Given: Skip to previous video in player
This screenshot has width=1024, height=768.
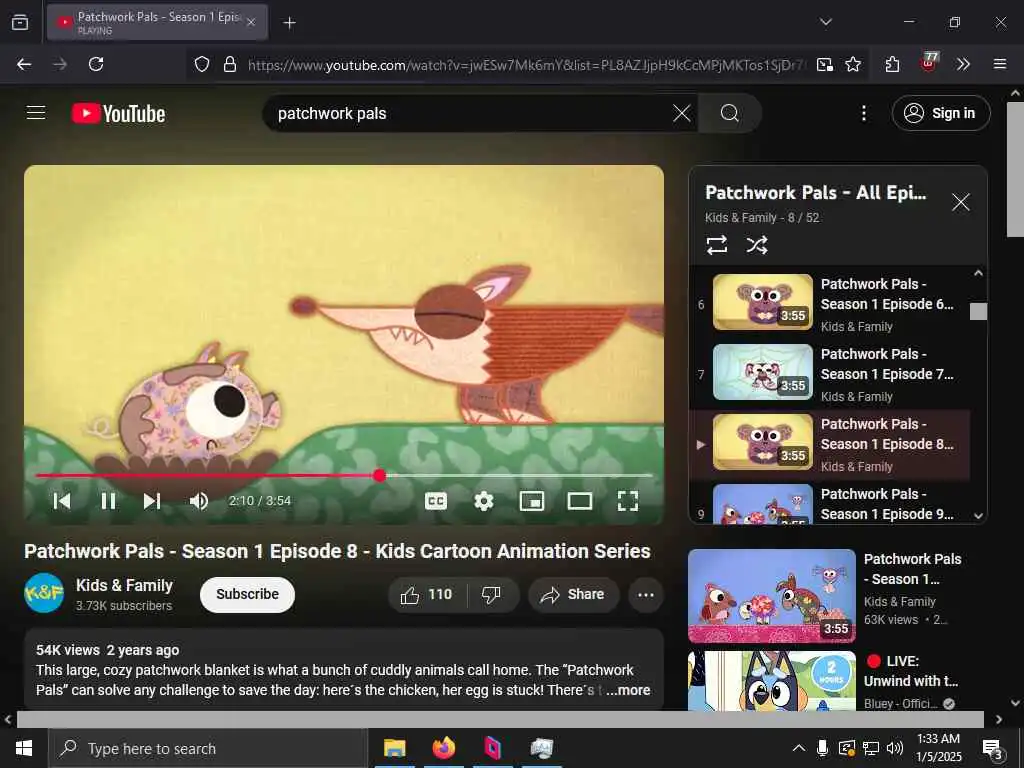Looking at the screenshot, I should point(62,501).
